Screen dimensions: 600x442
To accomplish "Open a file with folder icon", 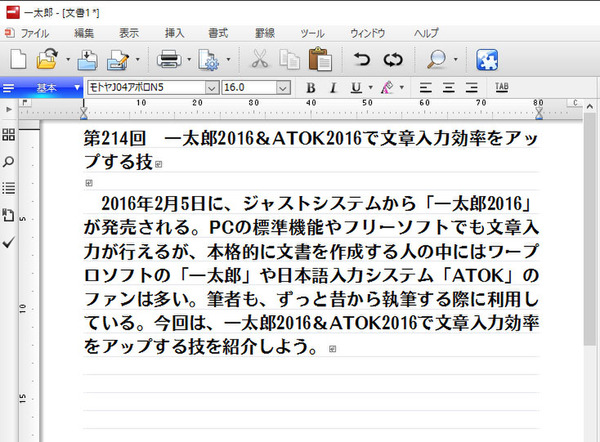I will [x=47, y=59].
